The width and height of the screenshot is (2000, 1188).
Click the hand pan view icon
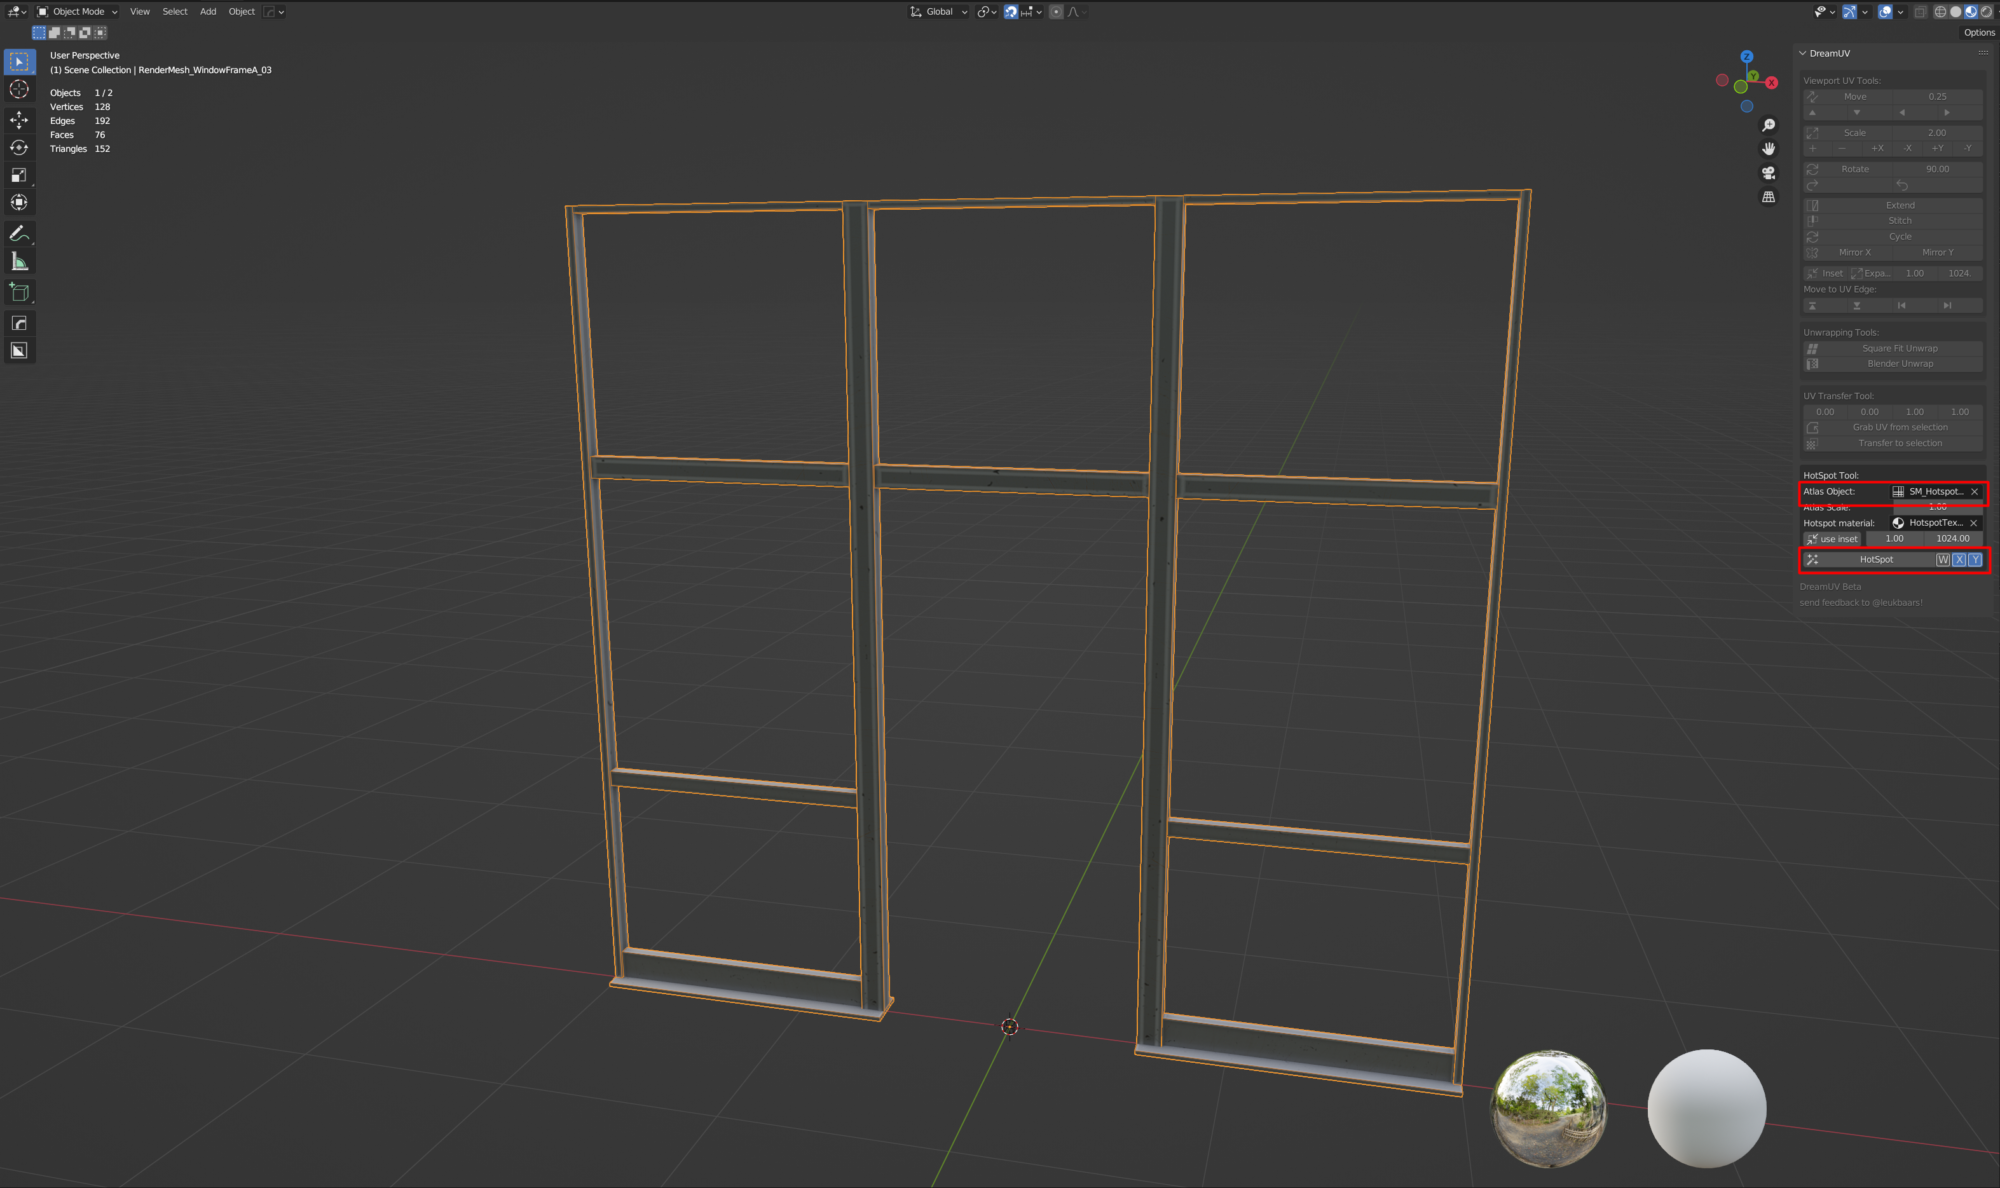click(x=1768, y=149)
